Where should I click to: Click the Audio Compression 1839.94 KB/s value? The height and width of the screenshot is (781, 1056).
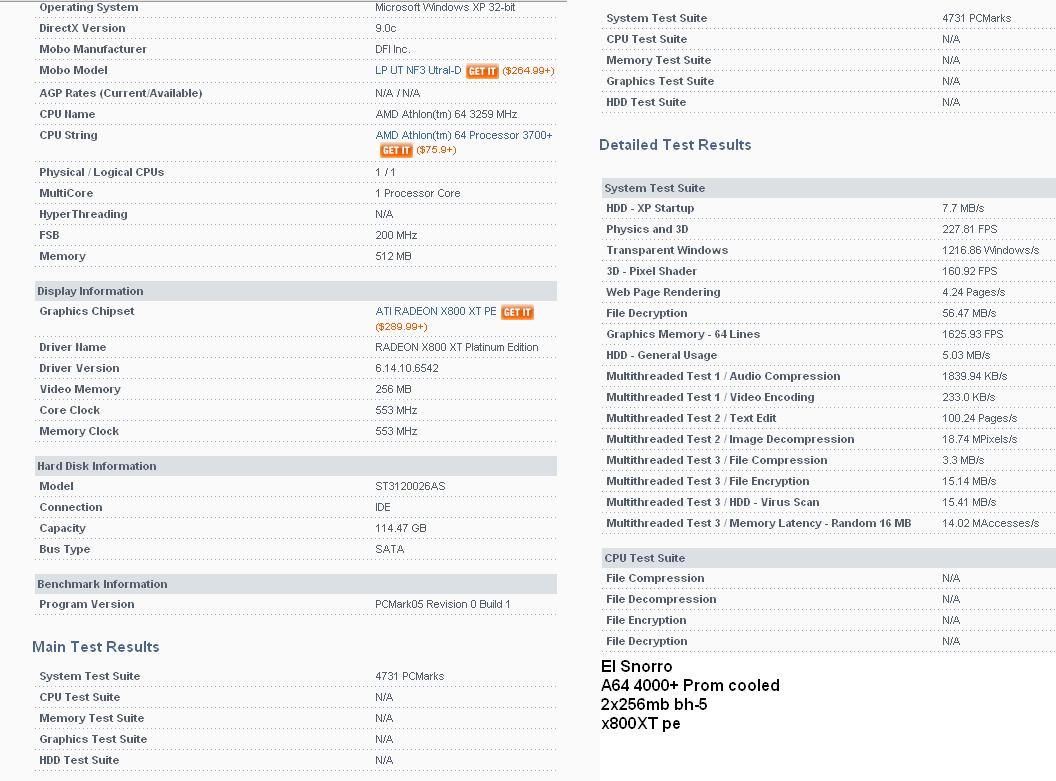click(x=975, y=376)
